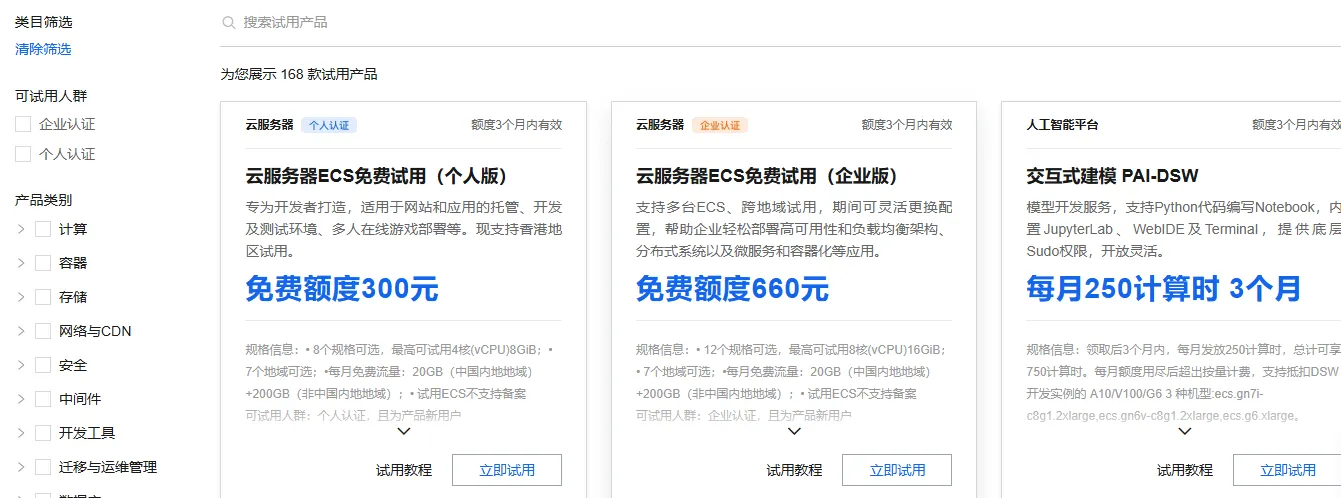Viewport: 1341px width, 498px height.
Task: Tick the 计算 category checkbox
Action: (x=43, y=229)
